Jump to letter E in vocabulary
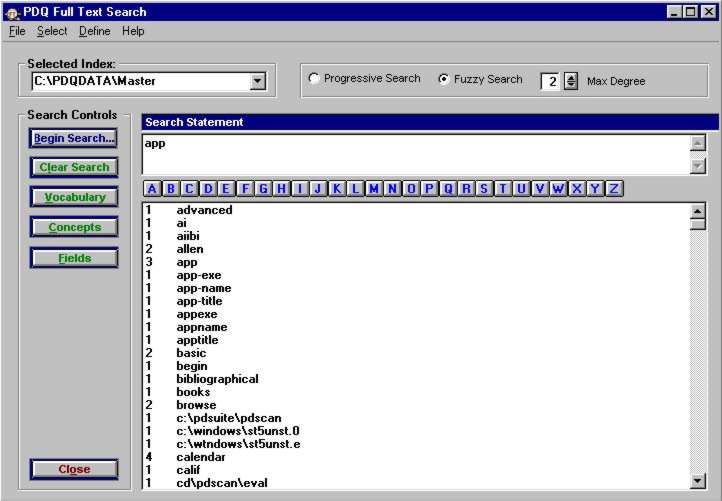The height and width of the screenshot is (501, 722). (x=226, y=188)
